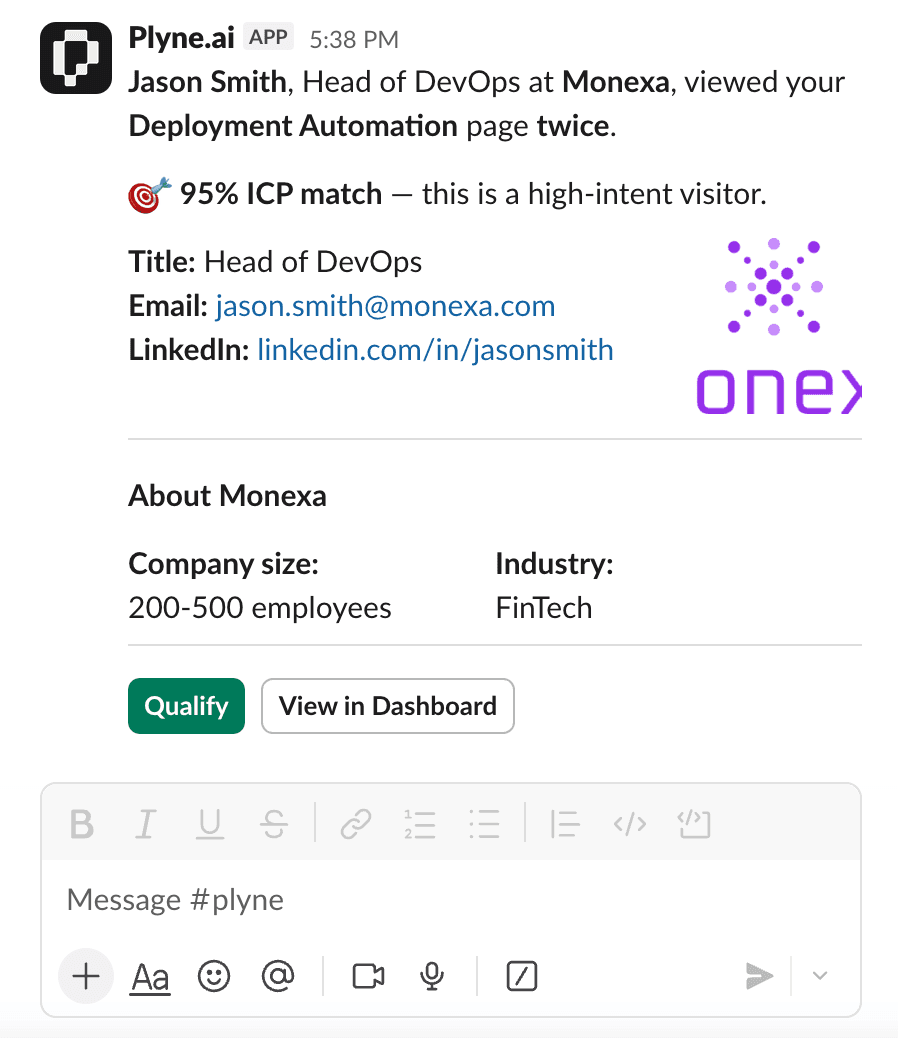Screen dimensions: 898x1038
Task: Open the emoji picker
Action: pyautogui.click(x=213, y=976)
